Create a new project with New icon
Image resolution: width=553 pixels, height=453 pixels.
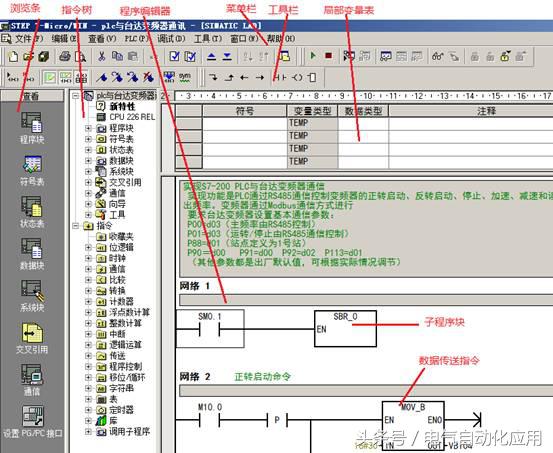coord(13,56)
